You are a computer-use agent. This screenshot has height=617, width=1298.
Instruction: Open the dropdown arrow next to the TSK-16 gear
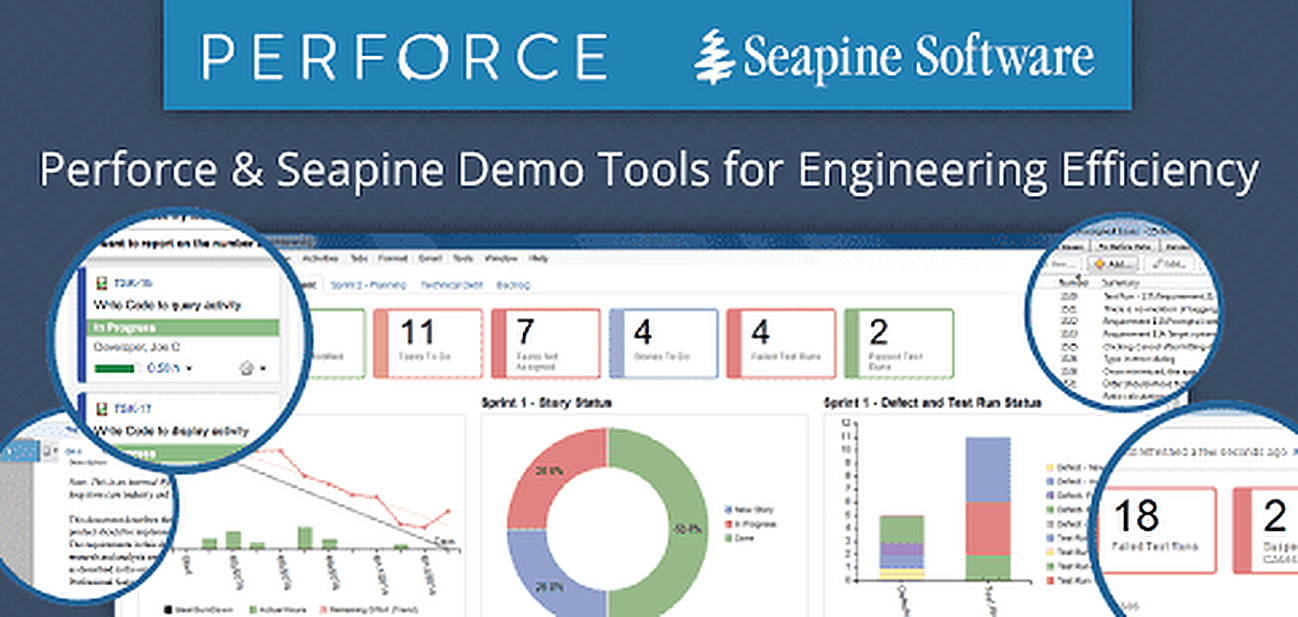tap(263, 369)
